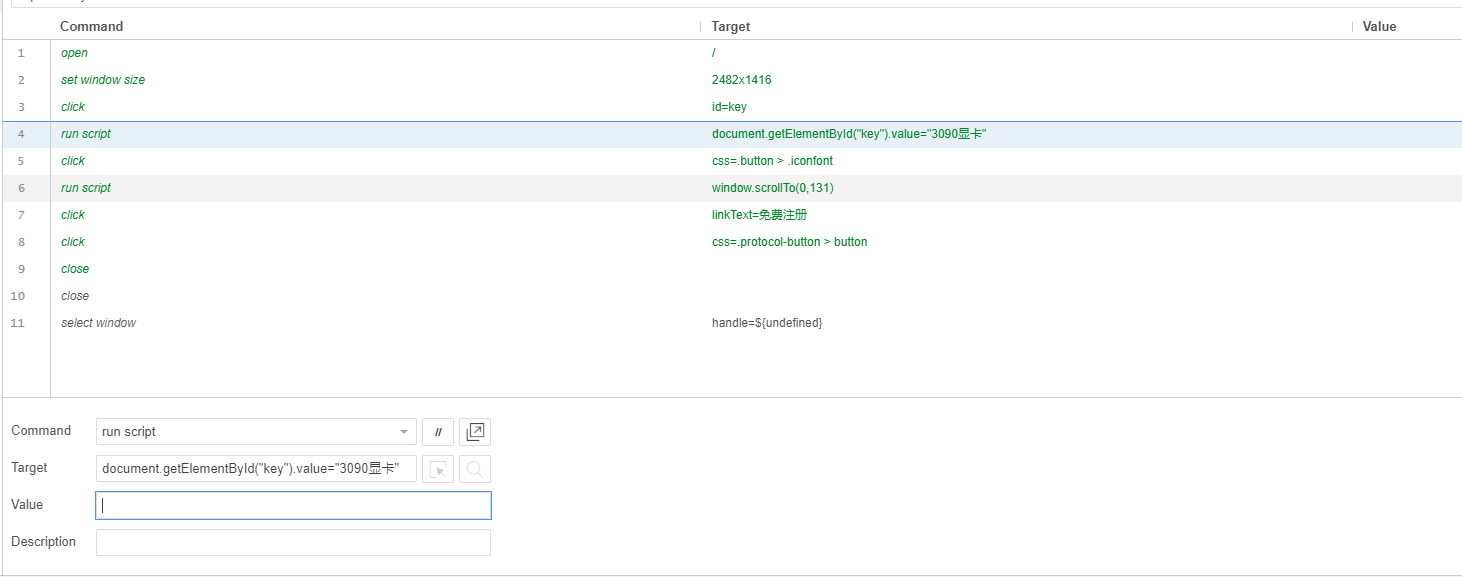
Task: Click the open new window configuration icon
Action: 475,432
